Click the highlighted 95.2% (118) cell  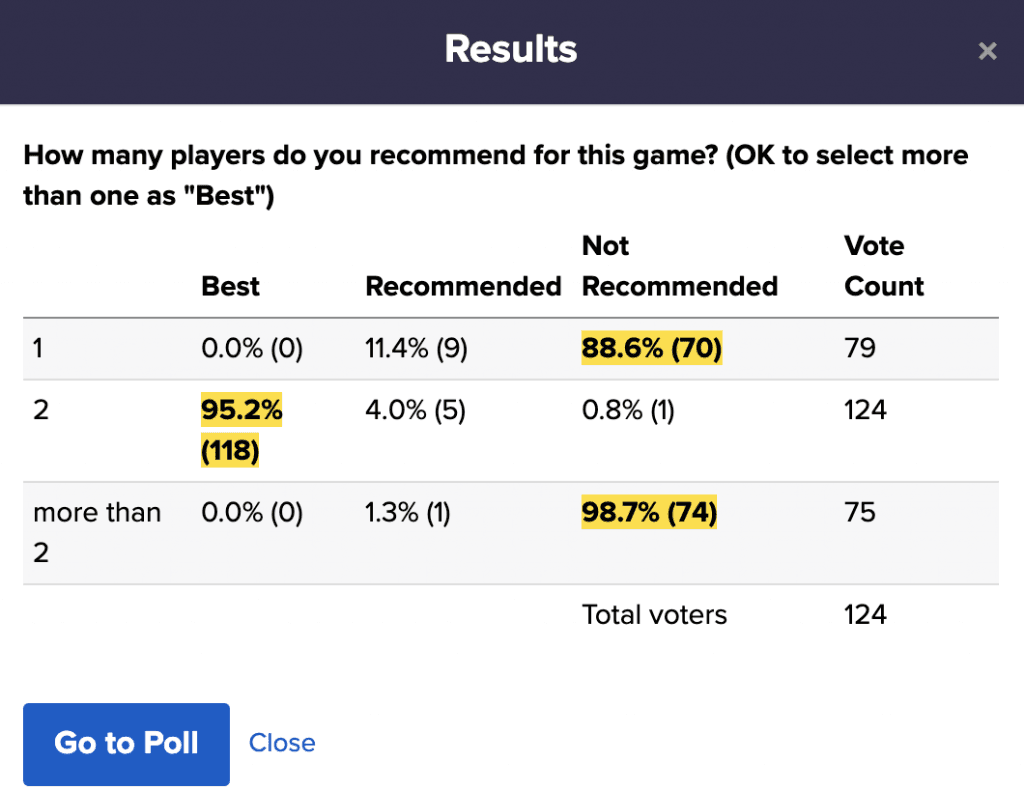coord(241,431)
